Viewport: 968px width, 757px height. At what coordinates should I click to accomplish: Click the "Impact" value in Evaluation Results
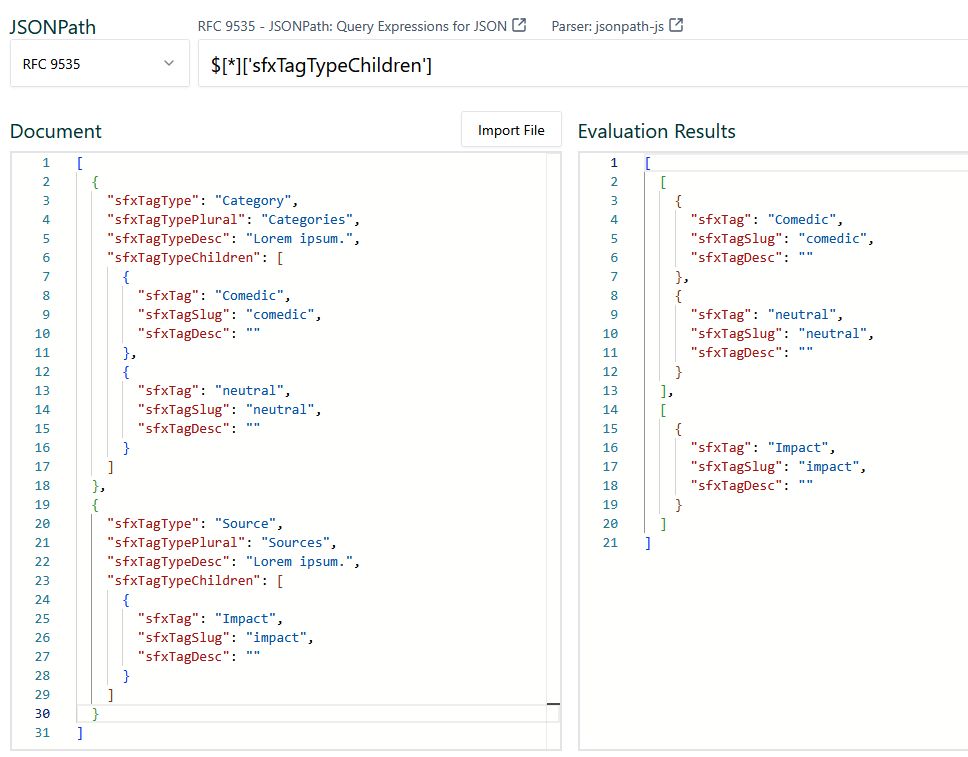point(796,447)
